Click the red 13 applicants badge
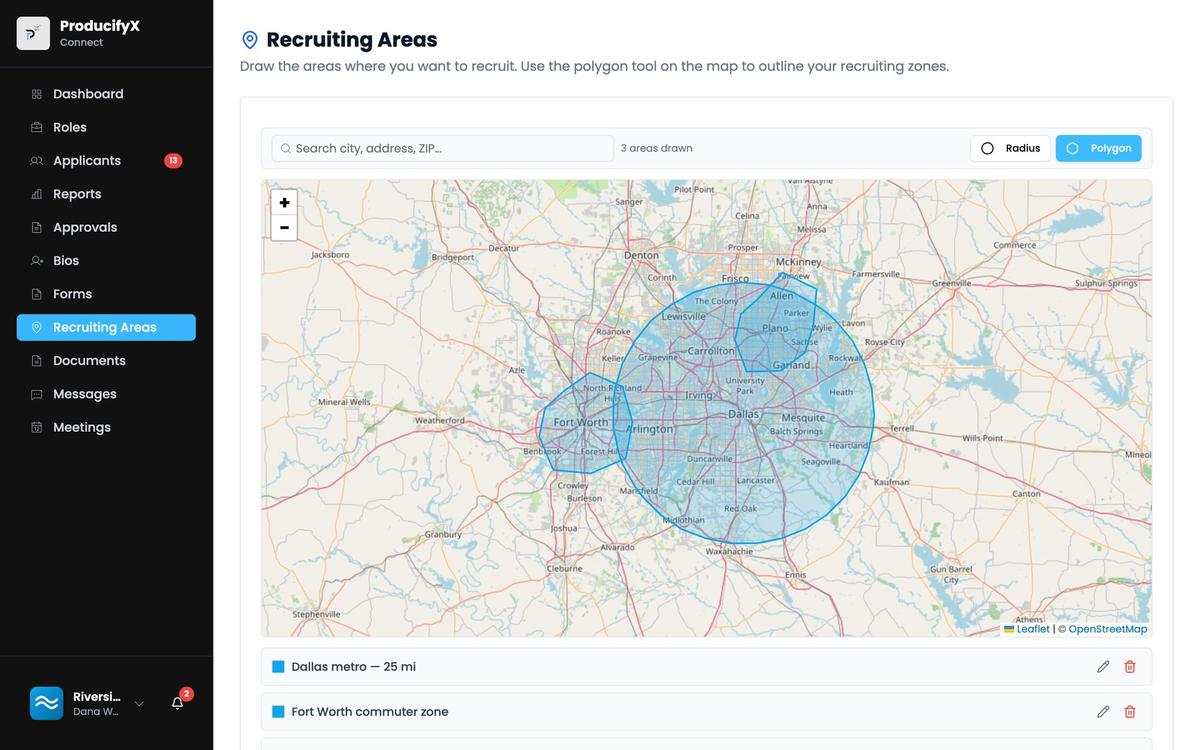The height and width of the screenshot is (750, 1200). click(x=173, y=160)
